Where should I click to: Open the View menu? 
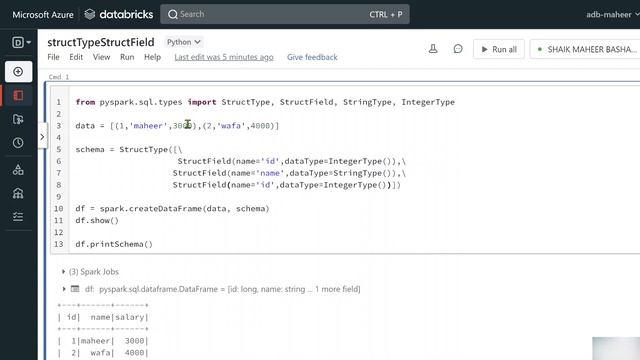[x=101, y=57]
